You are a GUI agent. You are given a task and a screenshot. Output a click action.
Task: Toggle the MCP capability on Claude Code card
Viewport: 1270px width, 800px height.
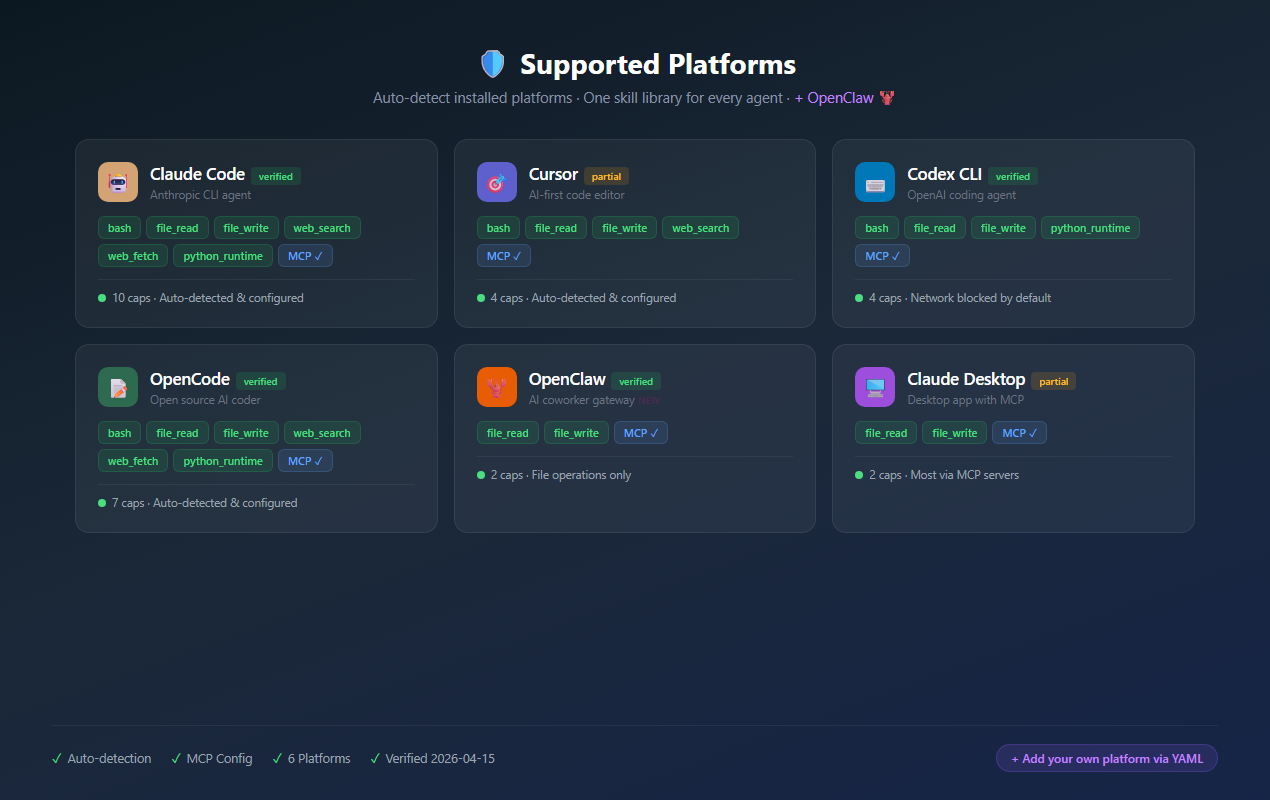pyautogui.click(x=305, y=255)
